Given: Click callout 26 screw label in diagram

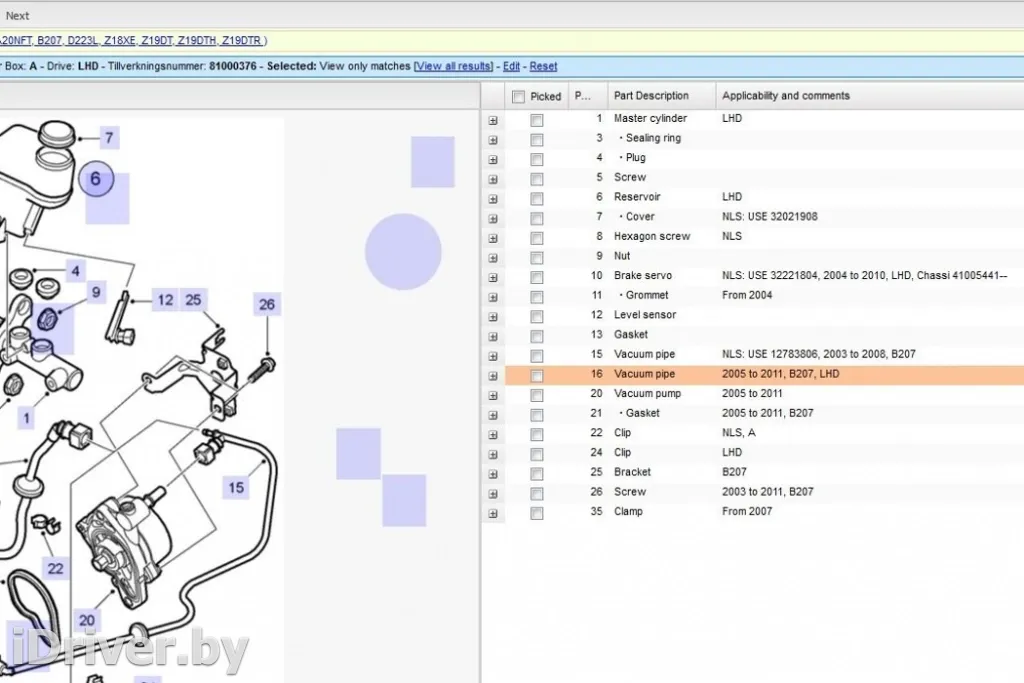Looking at the screenshot, I should [266, 305].
